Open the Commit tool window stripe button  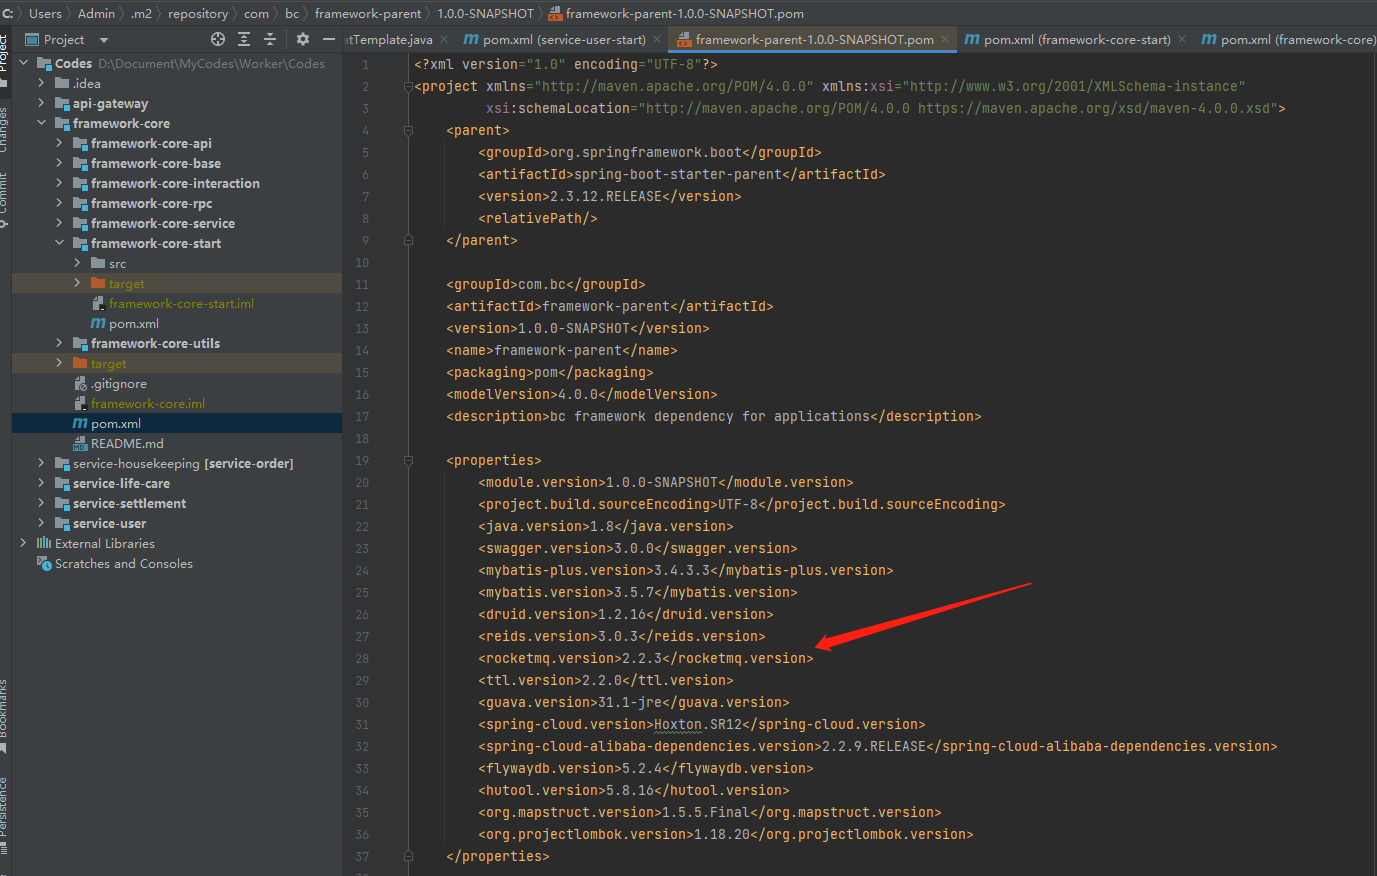4,198
